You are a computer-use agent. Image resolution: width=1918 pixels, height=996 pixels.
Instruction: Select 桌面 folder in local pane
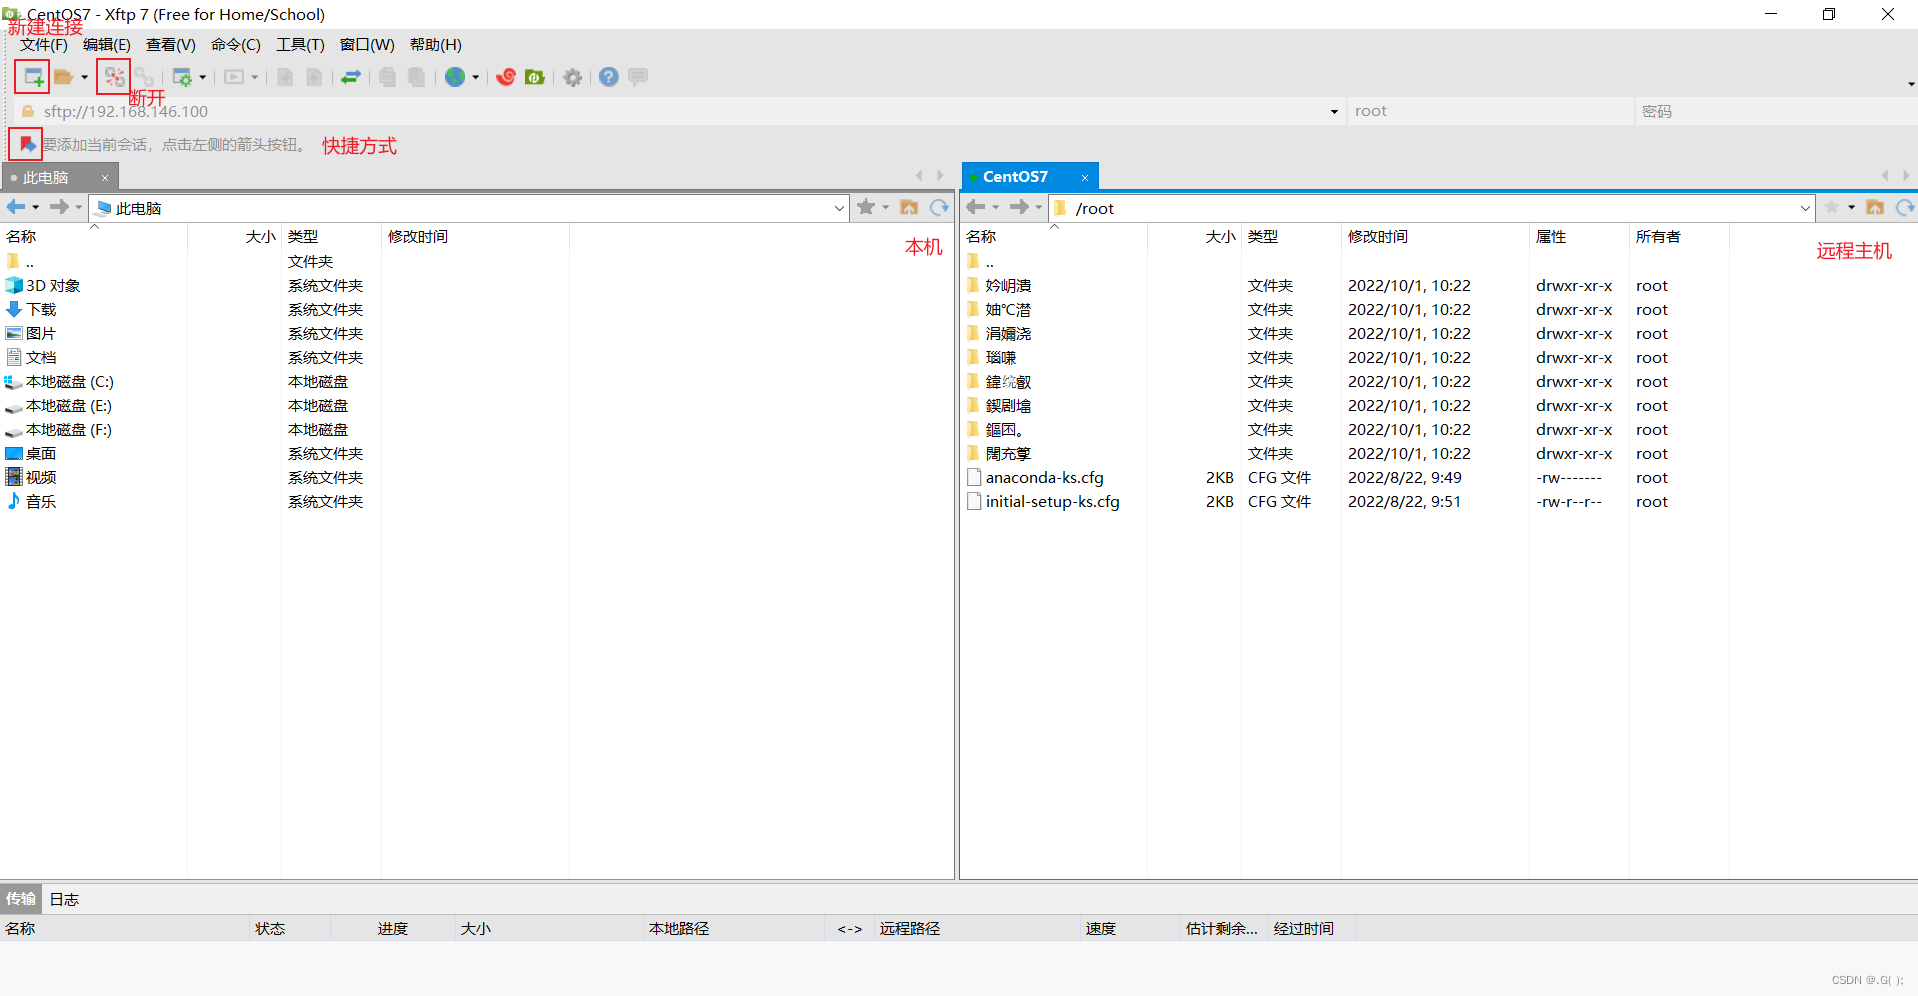[41, 454]
